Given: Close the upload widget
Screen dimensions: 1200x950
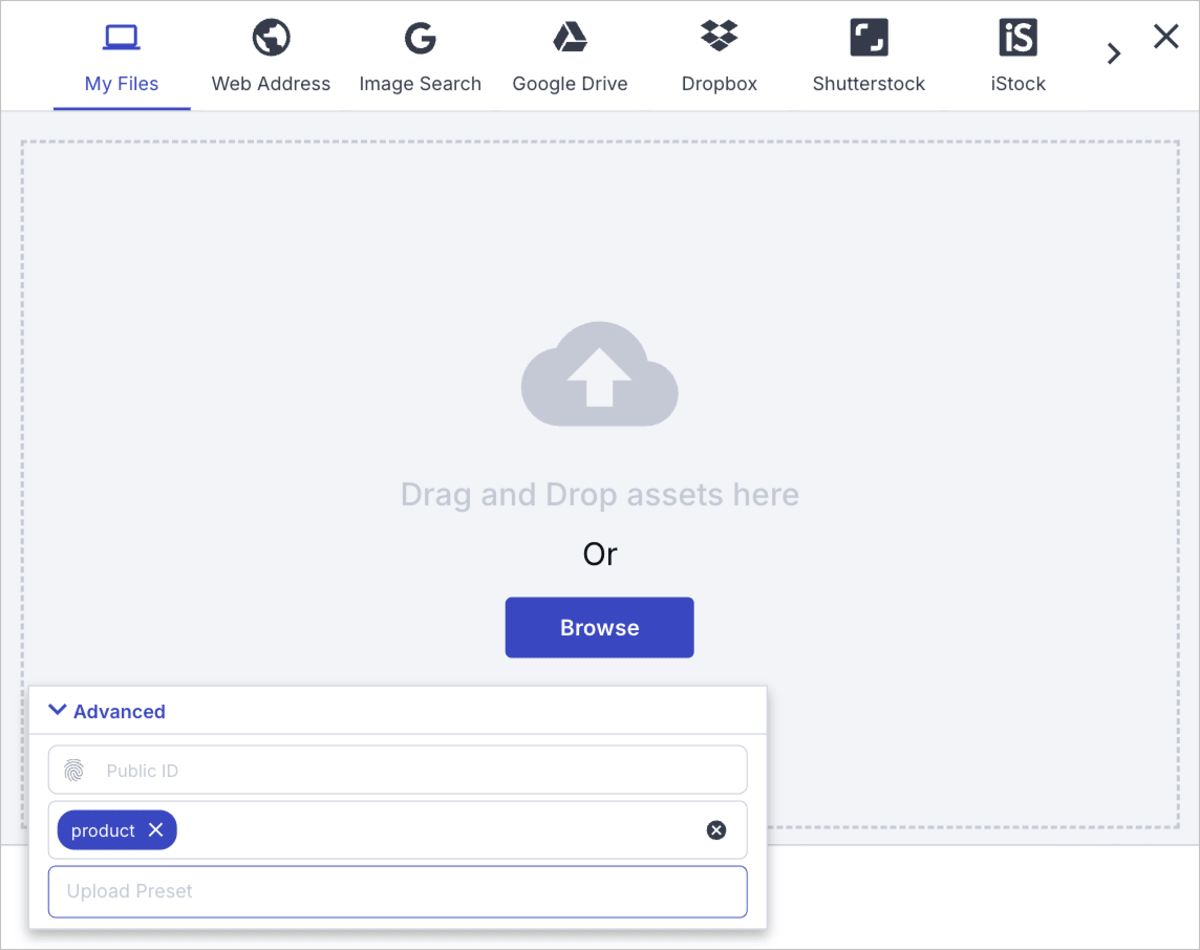Looking at the screenshot, I should (1166, 37).
